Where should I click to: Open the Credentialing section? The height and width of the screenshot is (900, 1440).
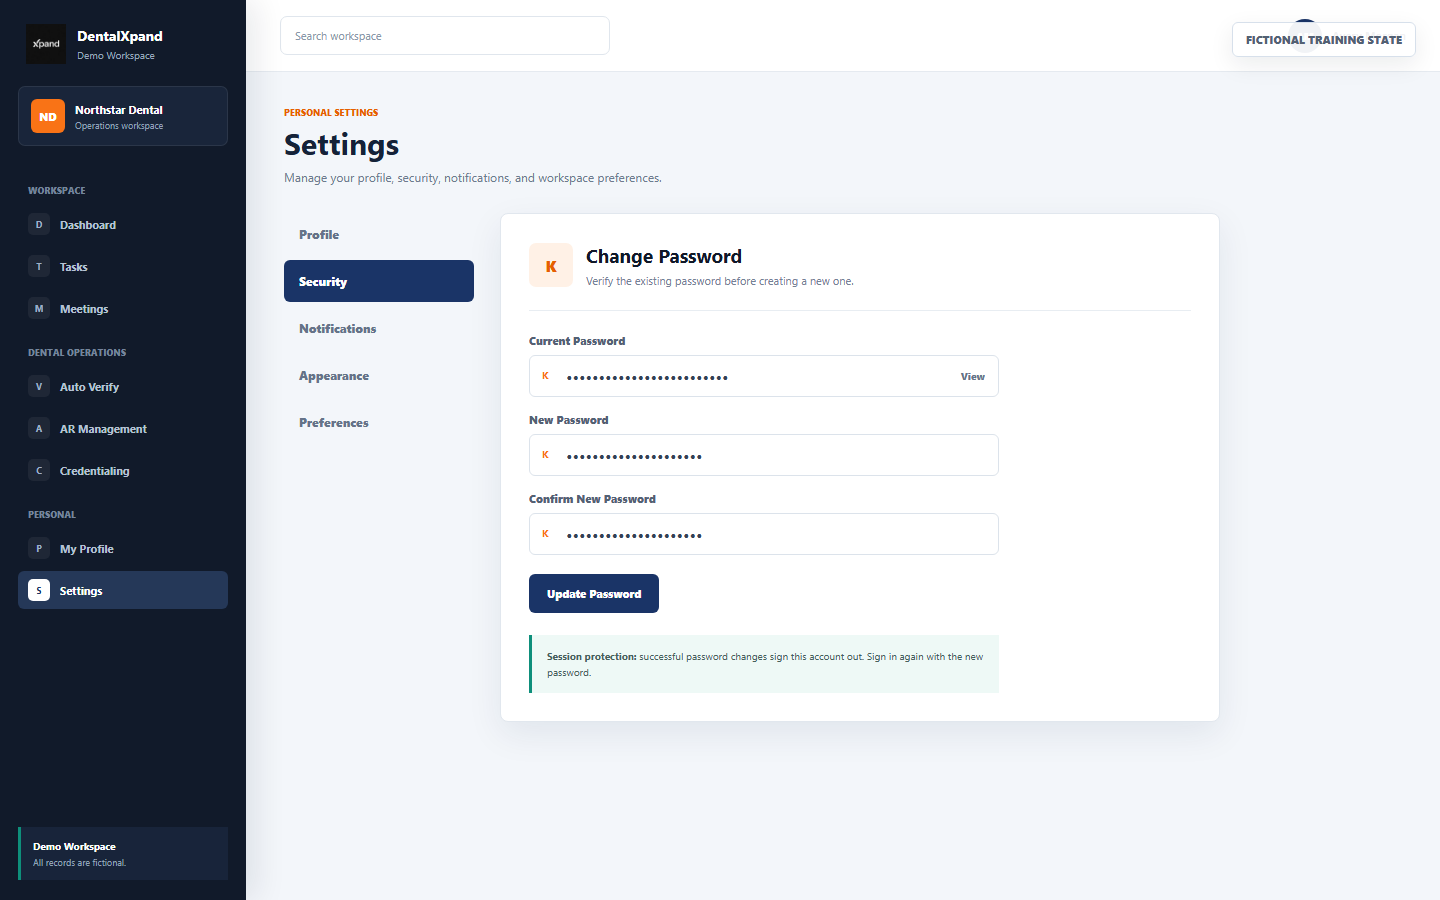tap(123, 471)
